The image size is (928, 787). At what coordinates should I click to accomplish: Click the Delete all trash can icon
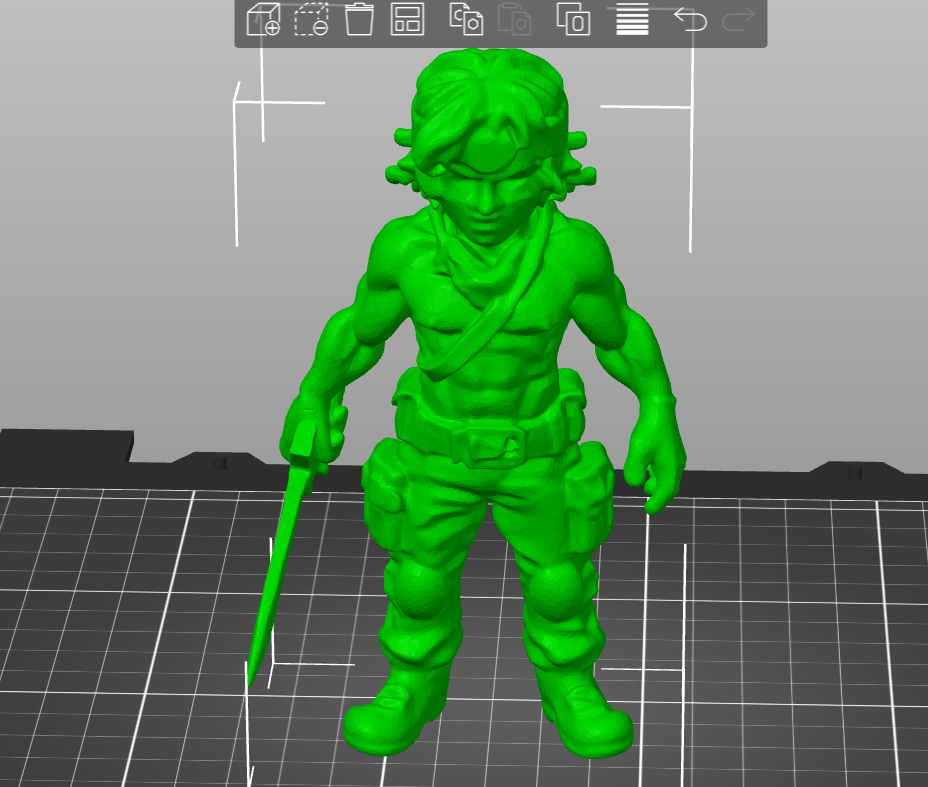click(359, 20)
